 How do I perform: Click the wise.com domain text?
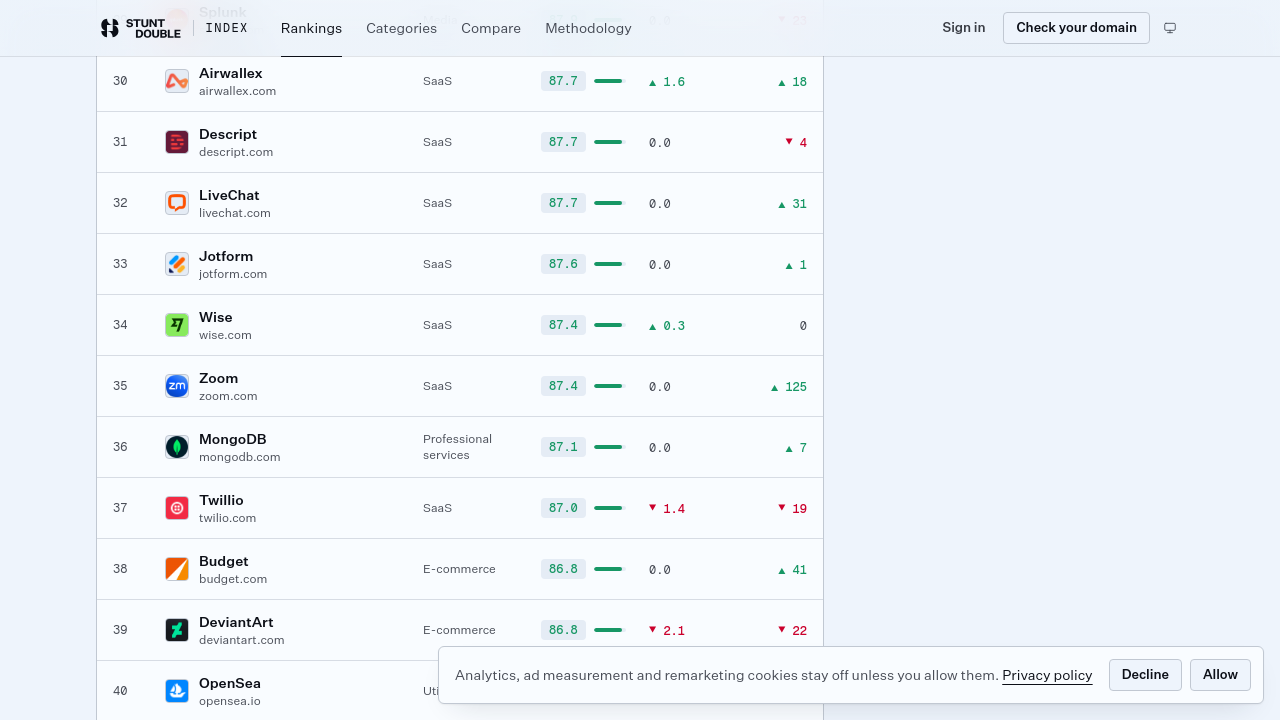click(225, 335)
